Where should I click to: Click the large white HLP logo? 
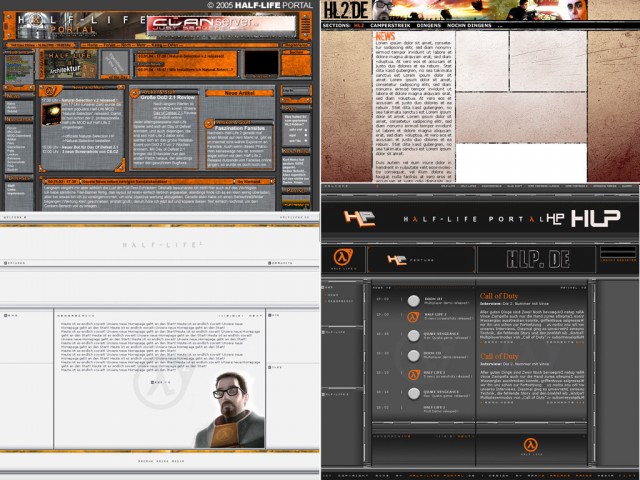(596, 218)
